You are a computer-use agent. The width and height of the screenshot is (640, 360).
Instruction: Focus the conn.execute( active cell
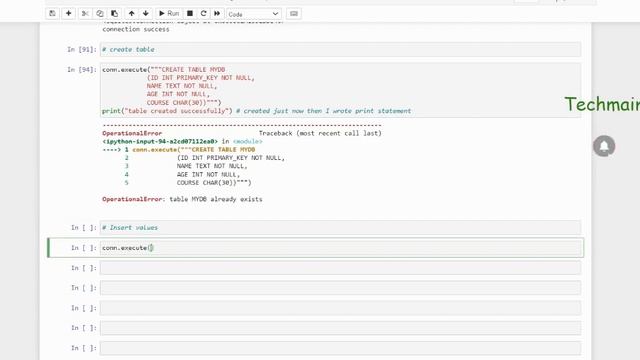(x=340, y=248)
